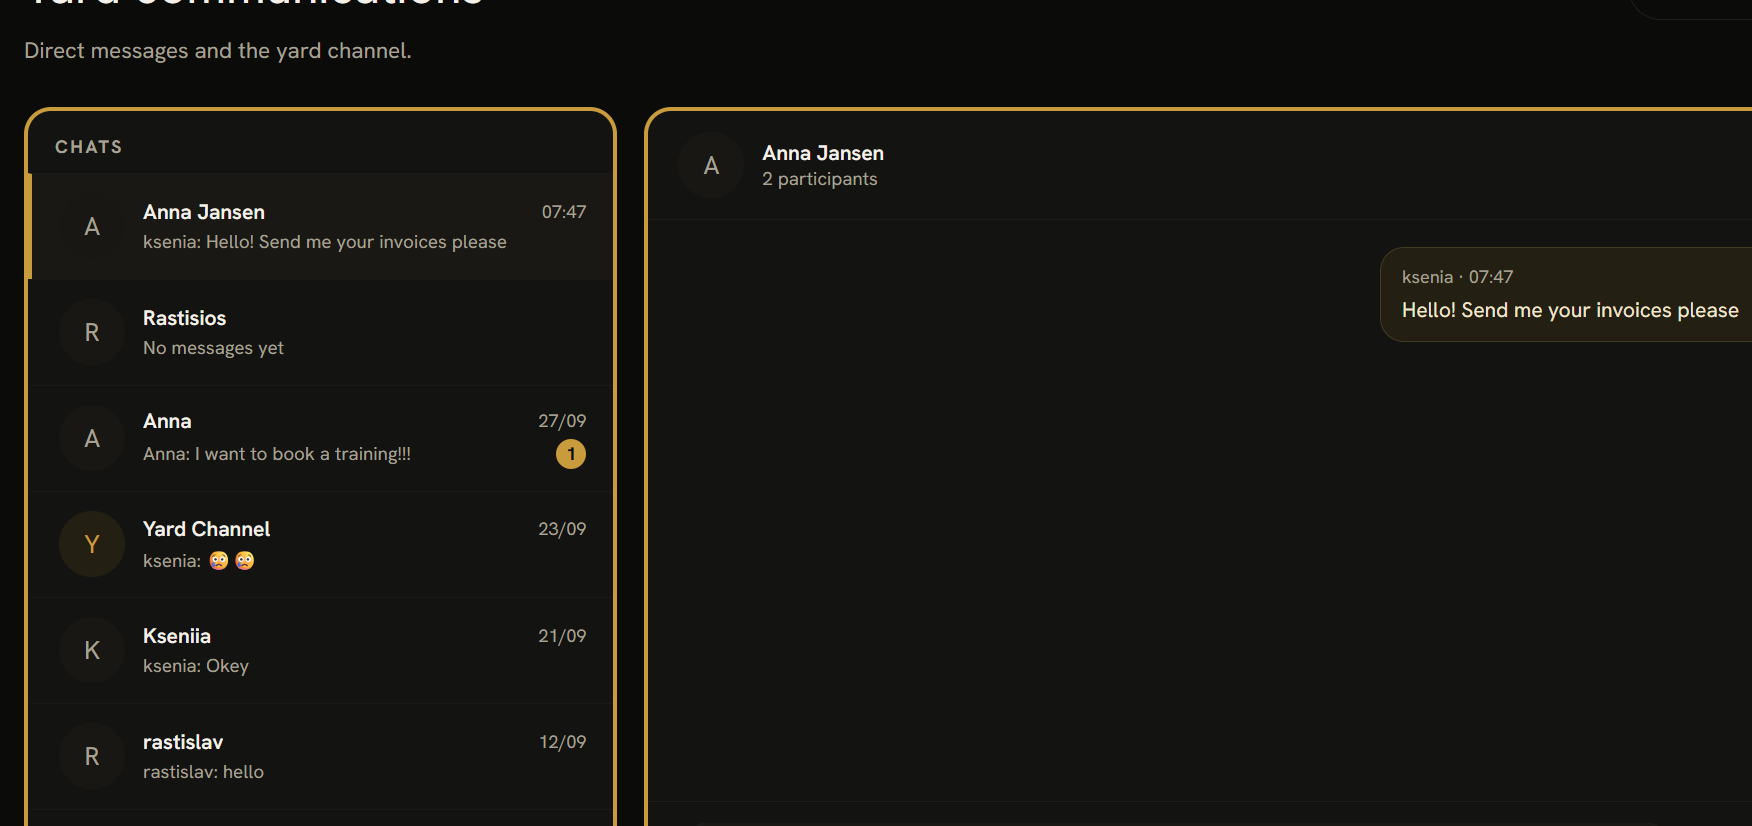Image resolution: width=1752 pixels, height=826 pixels.
Task: Click '2 participants' under conversation title
Action: (x=820, y=179)
